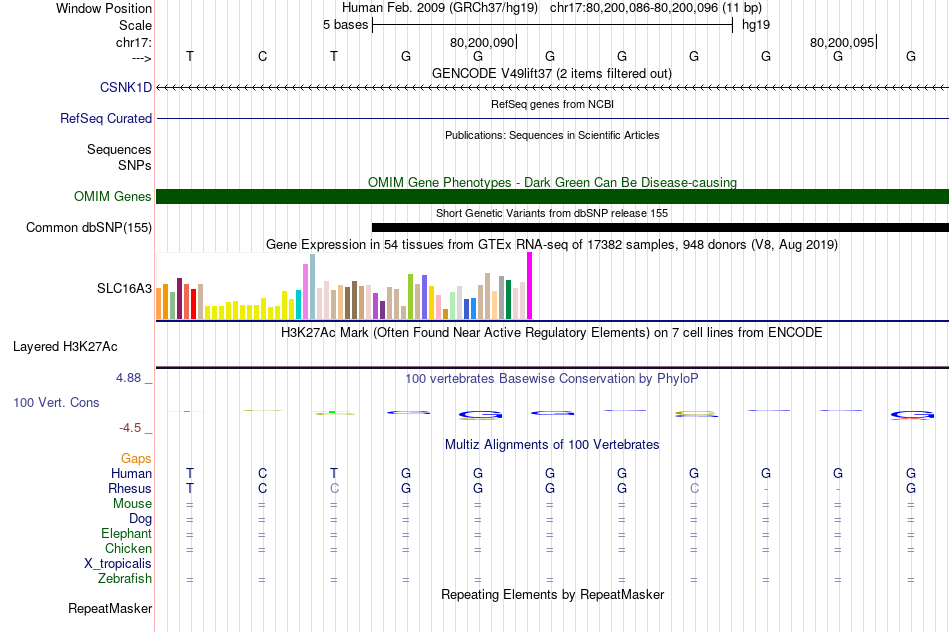Select the Dog alignment row label
This screenshot has width=950, height=632.
click(x=141, y=519)
